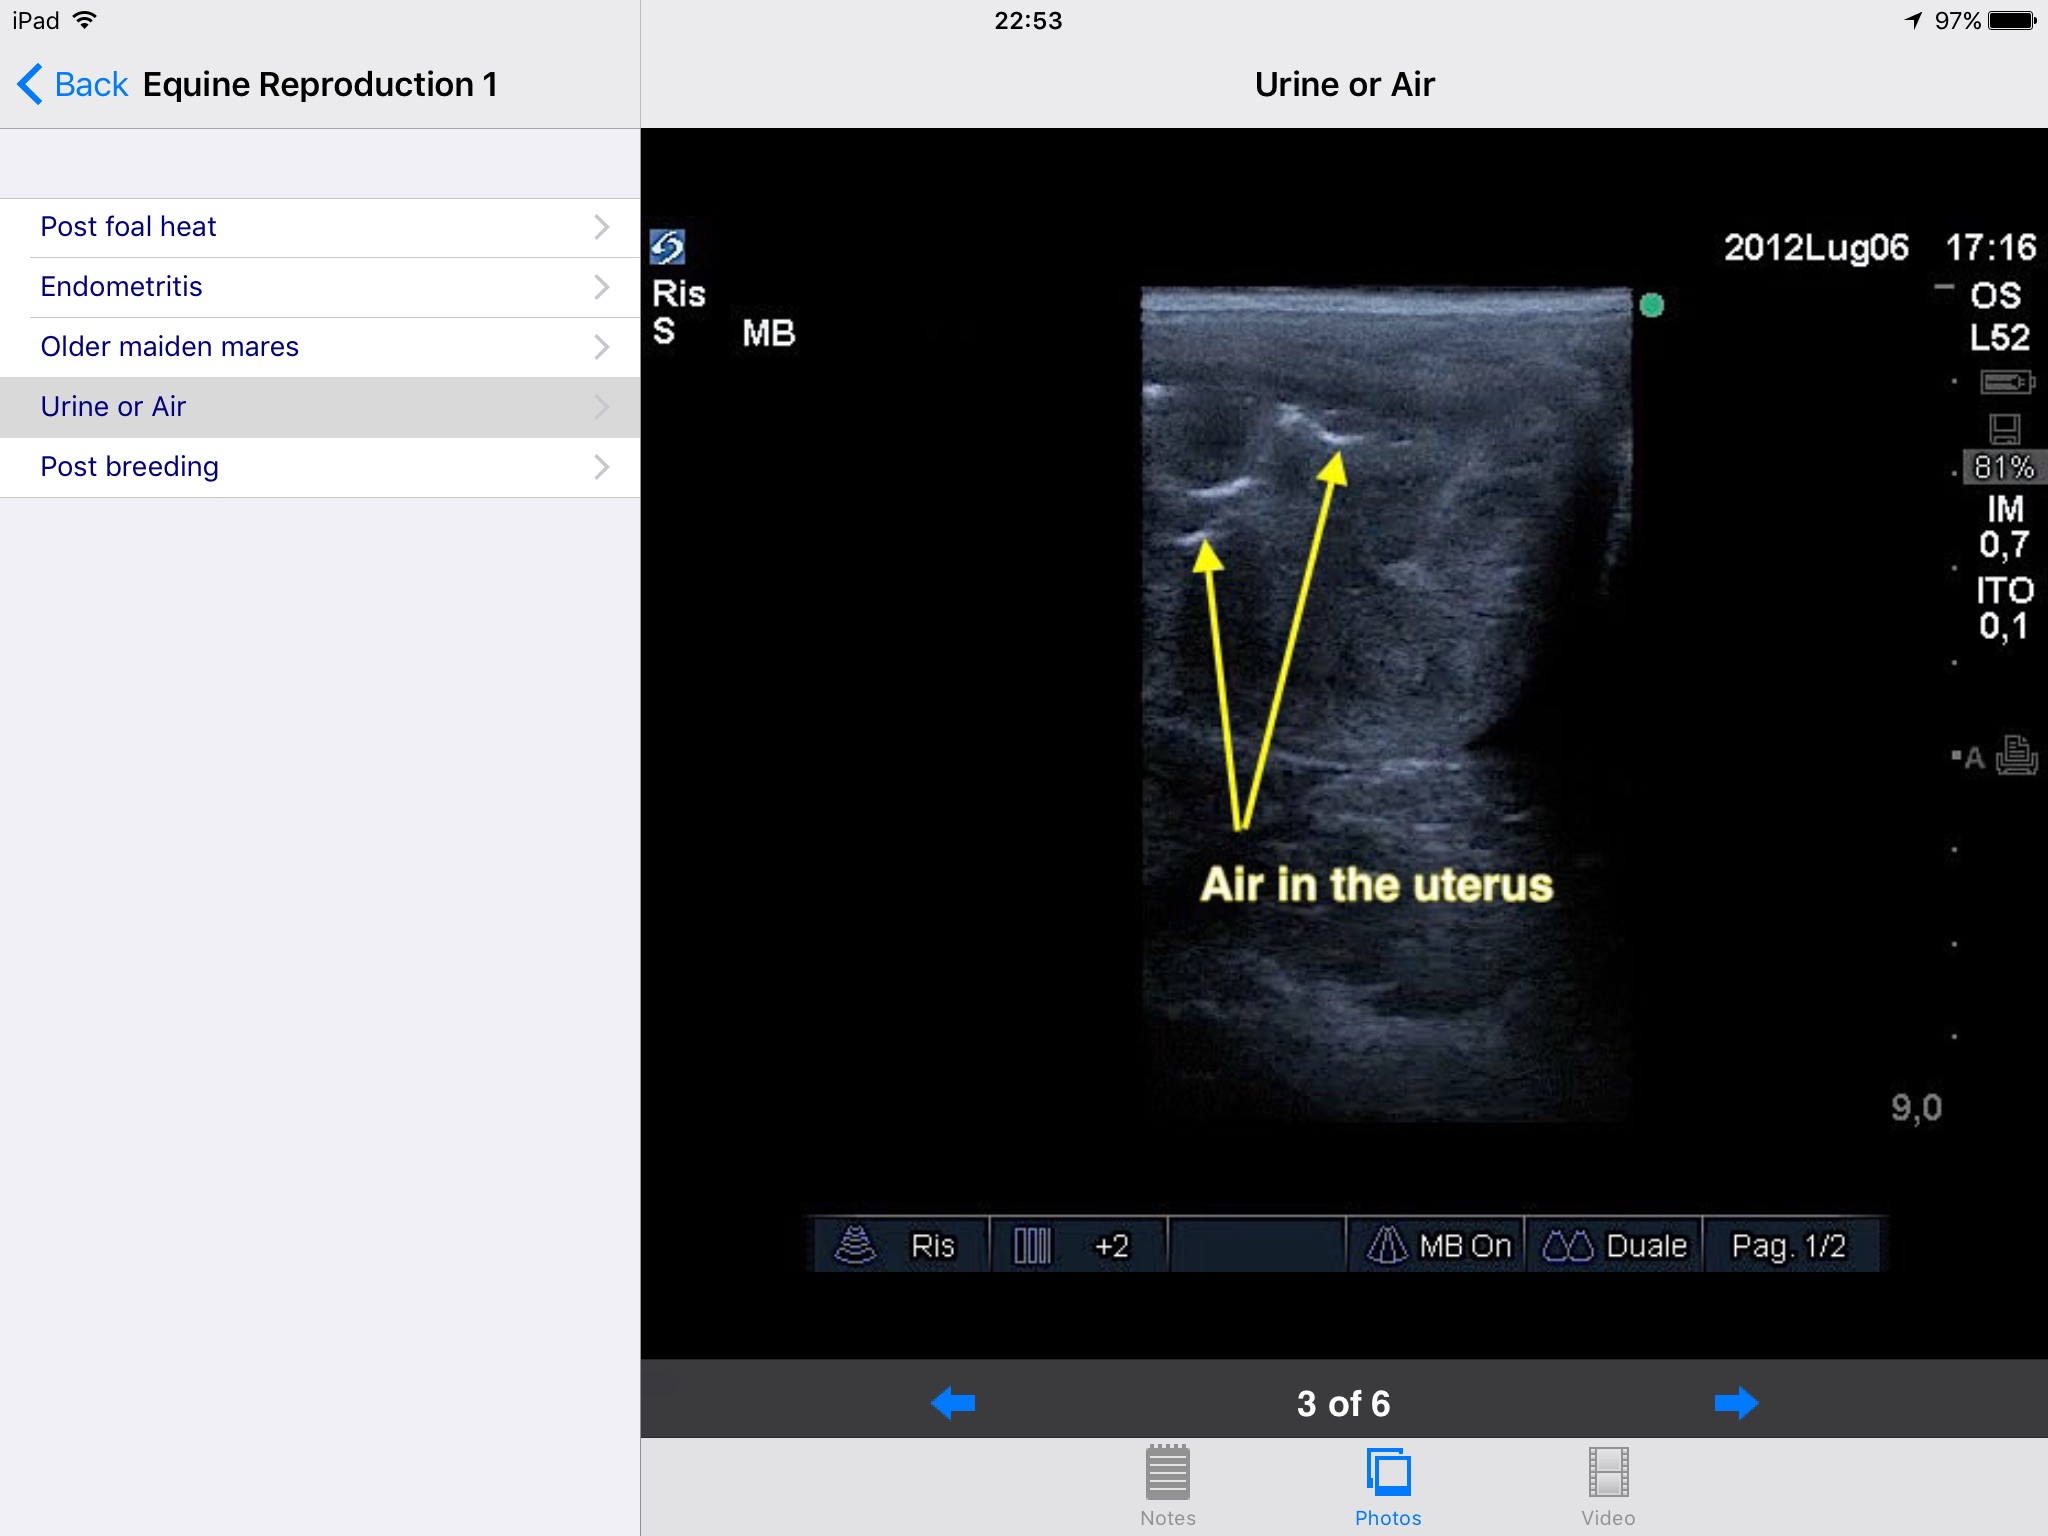Switch to the Video tab
2048x1536 pixels.
1608,1486
